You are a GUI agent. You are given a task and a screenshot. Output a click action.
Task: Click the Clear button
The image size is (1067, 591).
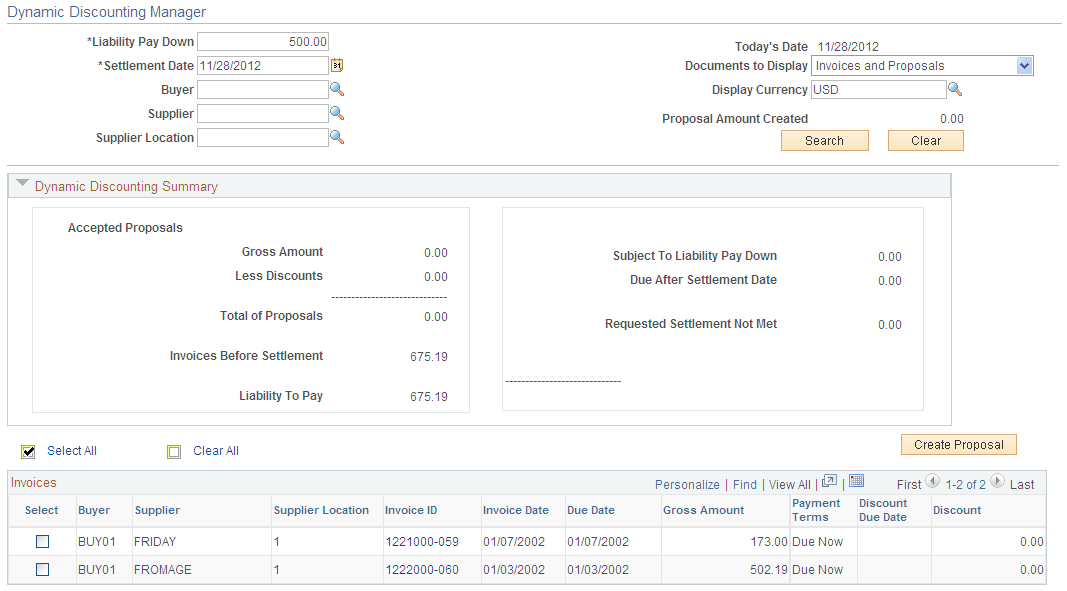click(925, 140)
